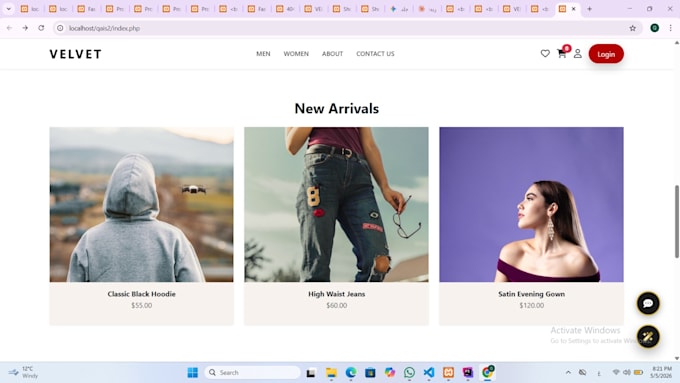The height and width of the screenshot is (383, 680).
Task: Open the Wi-Fi network tray icon
Action: [x=616, y=373]
